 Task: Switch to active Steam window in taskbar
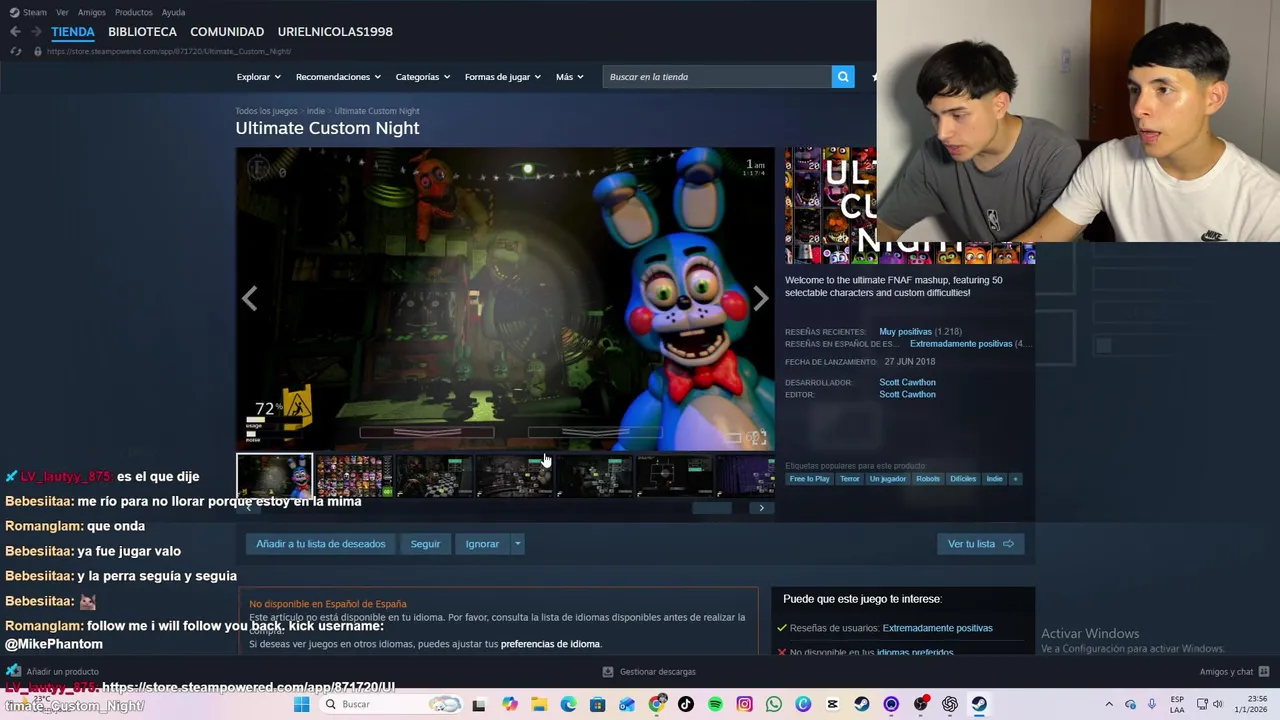[x=979, y=704]
